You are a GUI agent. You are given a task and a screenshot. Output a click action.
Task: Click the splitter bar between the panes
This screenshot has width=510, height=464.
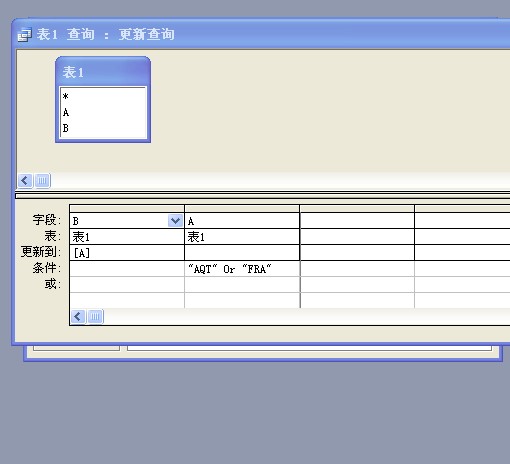pos(263,196)
